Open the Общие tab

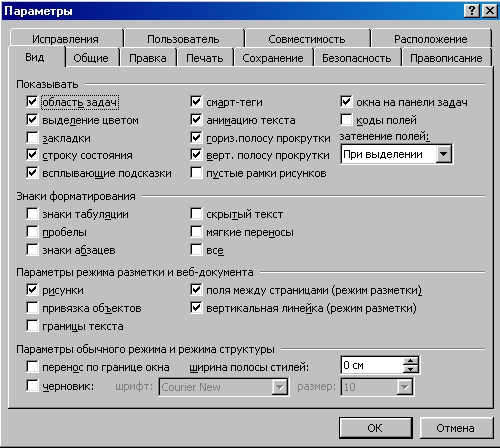tap(91, 58)
